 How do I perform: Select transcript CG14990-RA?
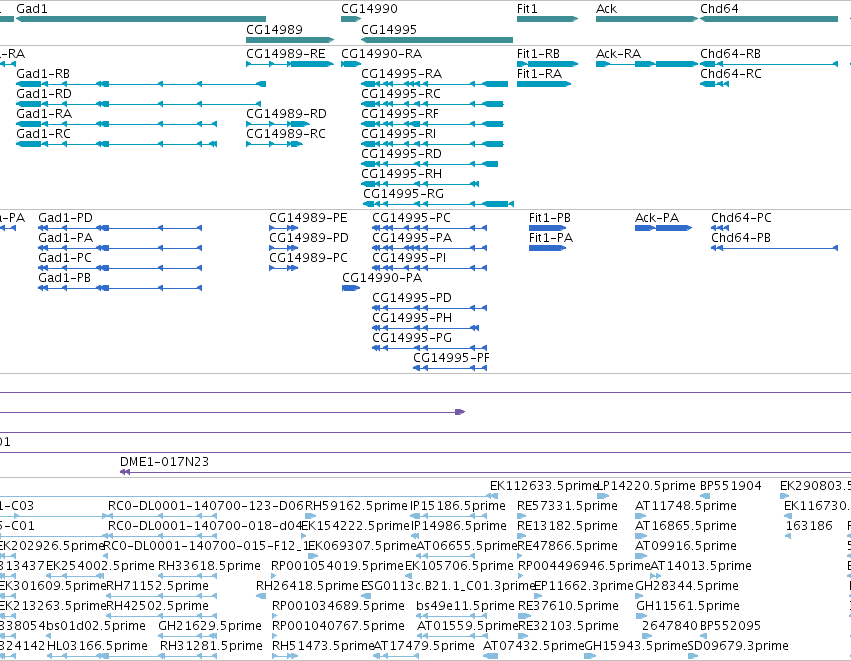point(382,54)
